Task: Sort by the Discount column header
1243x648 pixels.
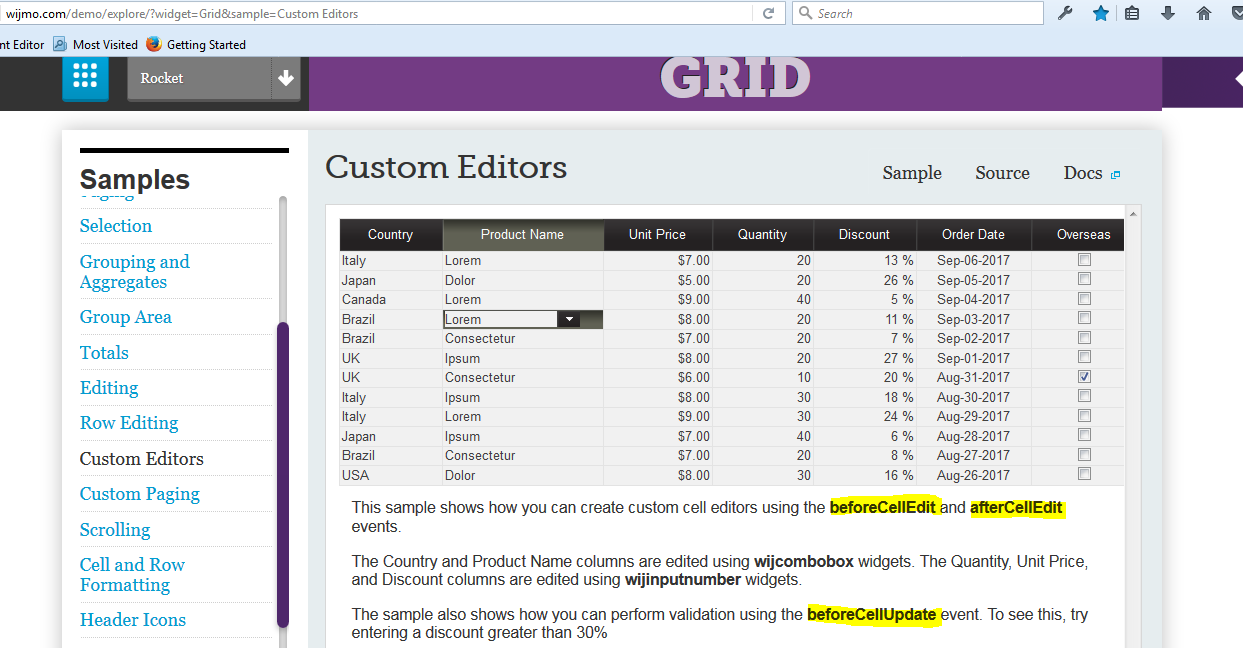Action: [864, 234]
